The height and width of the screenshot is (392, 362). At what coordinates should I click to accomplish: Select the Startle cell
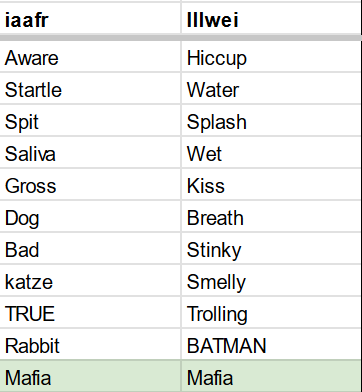[x=90, y=88]
